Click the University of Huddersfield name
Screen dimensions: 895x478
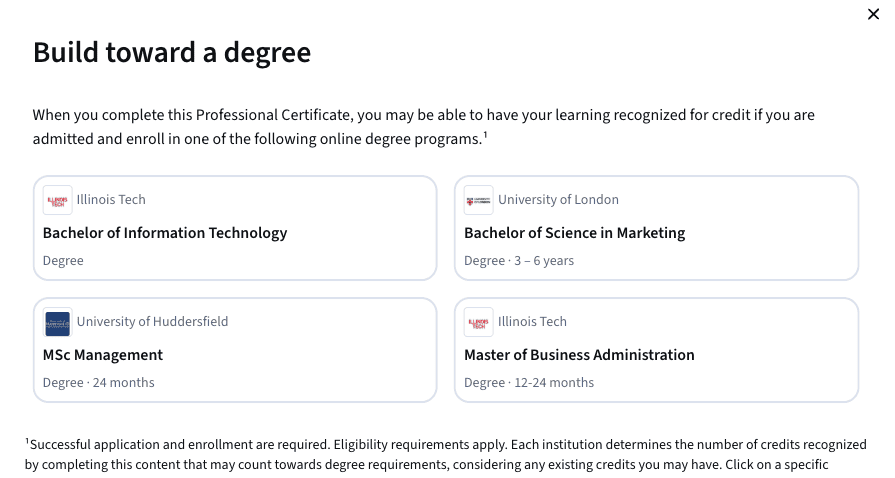click(x=152, y=322)
